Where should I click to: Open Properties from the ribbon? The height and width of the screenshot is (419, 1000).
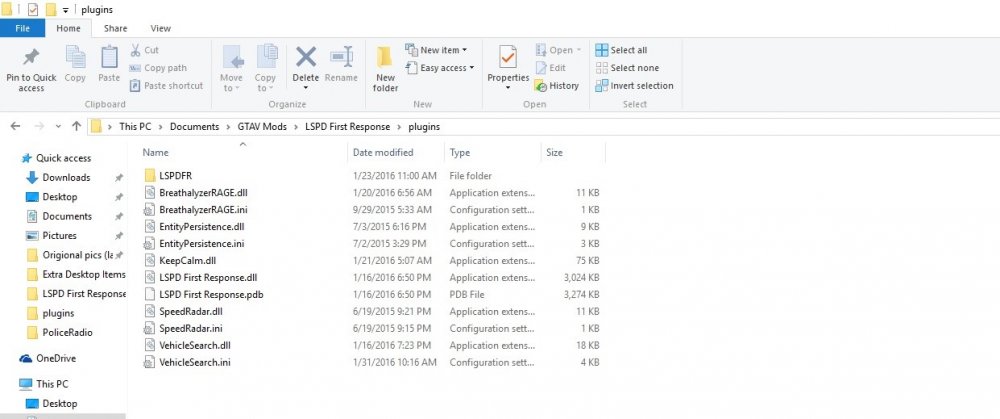508,57
